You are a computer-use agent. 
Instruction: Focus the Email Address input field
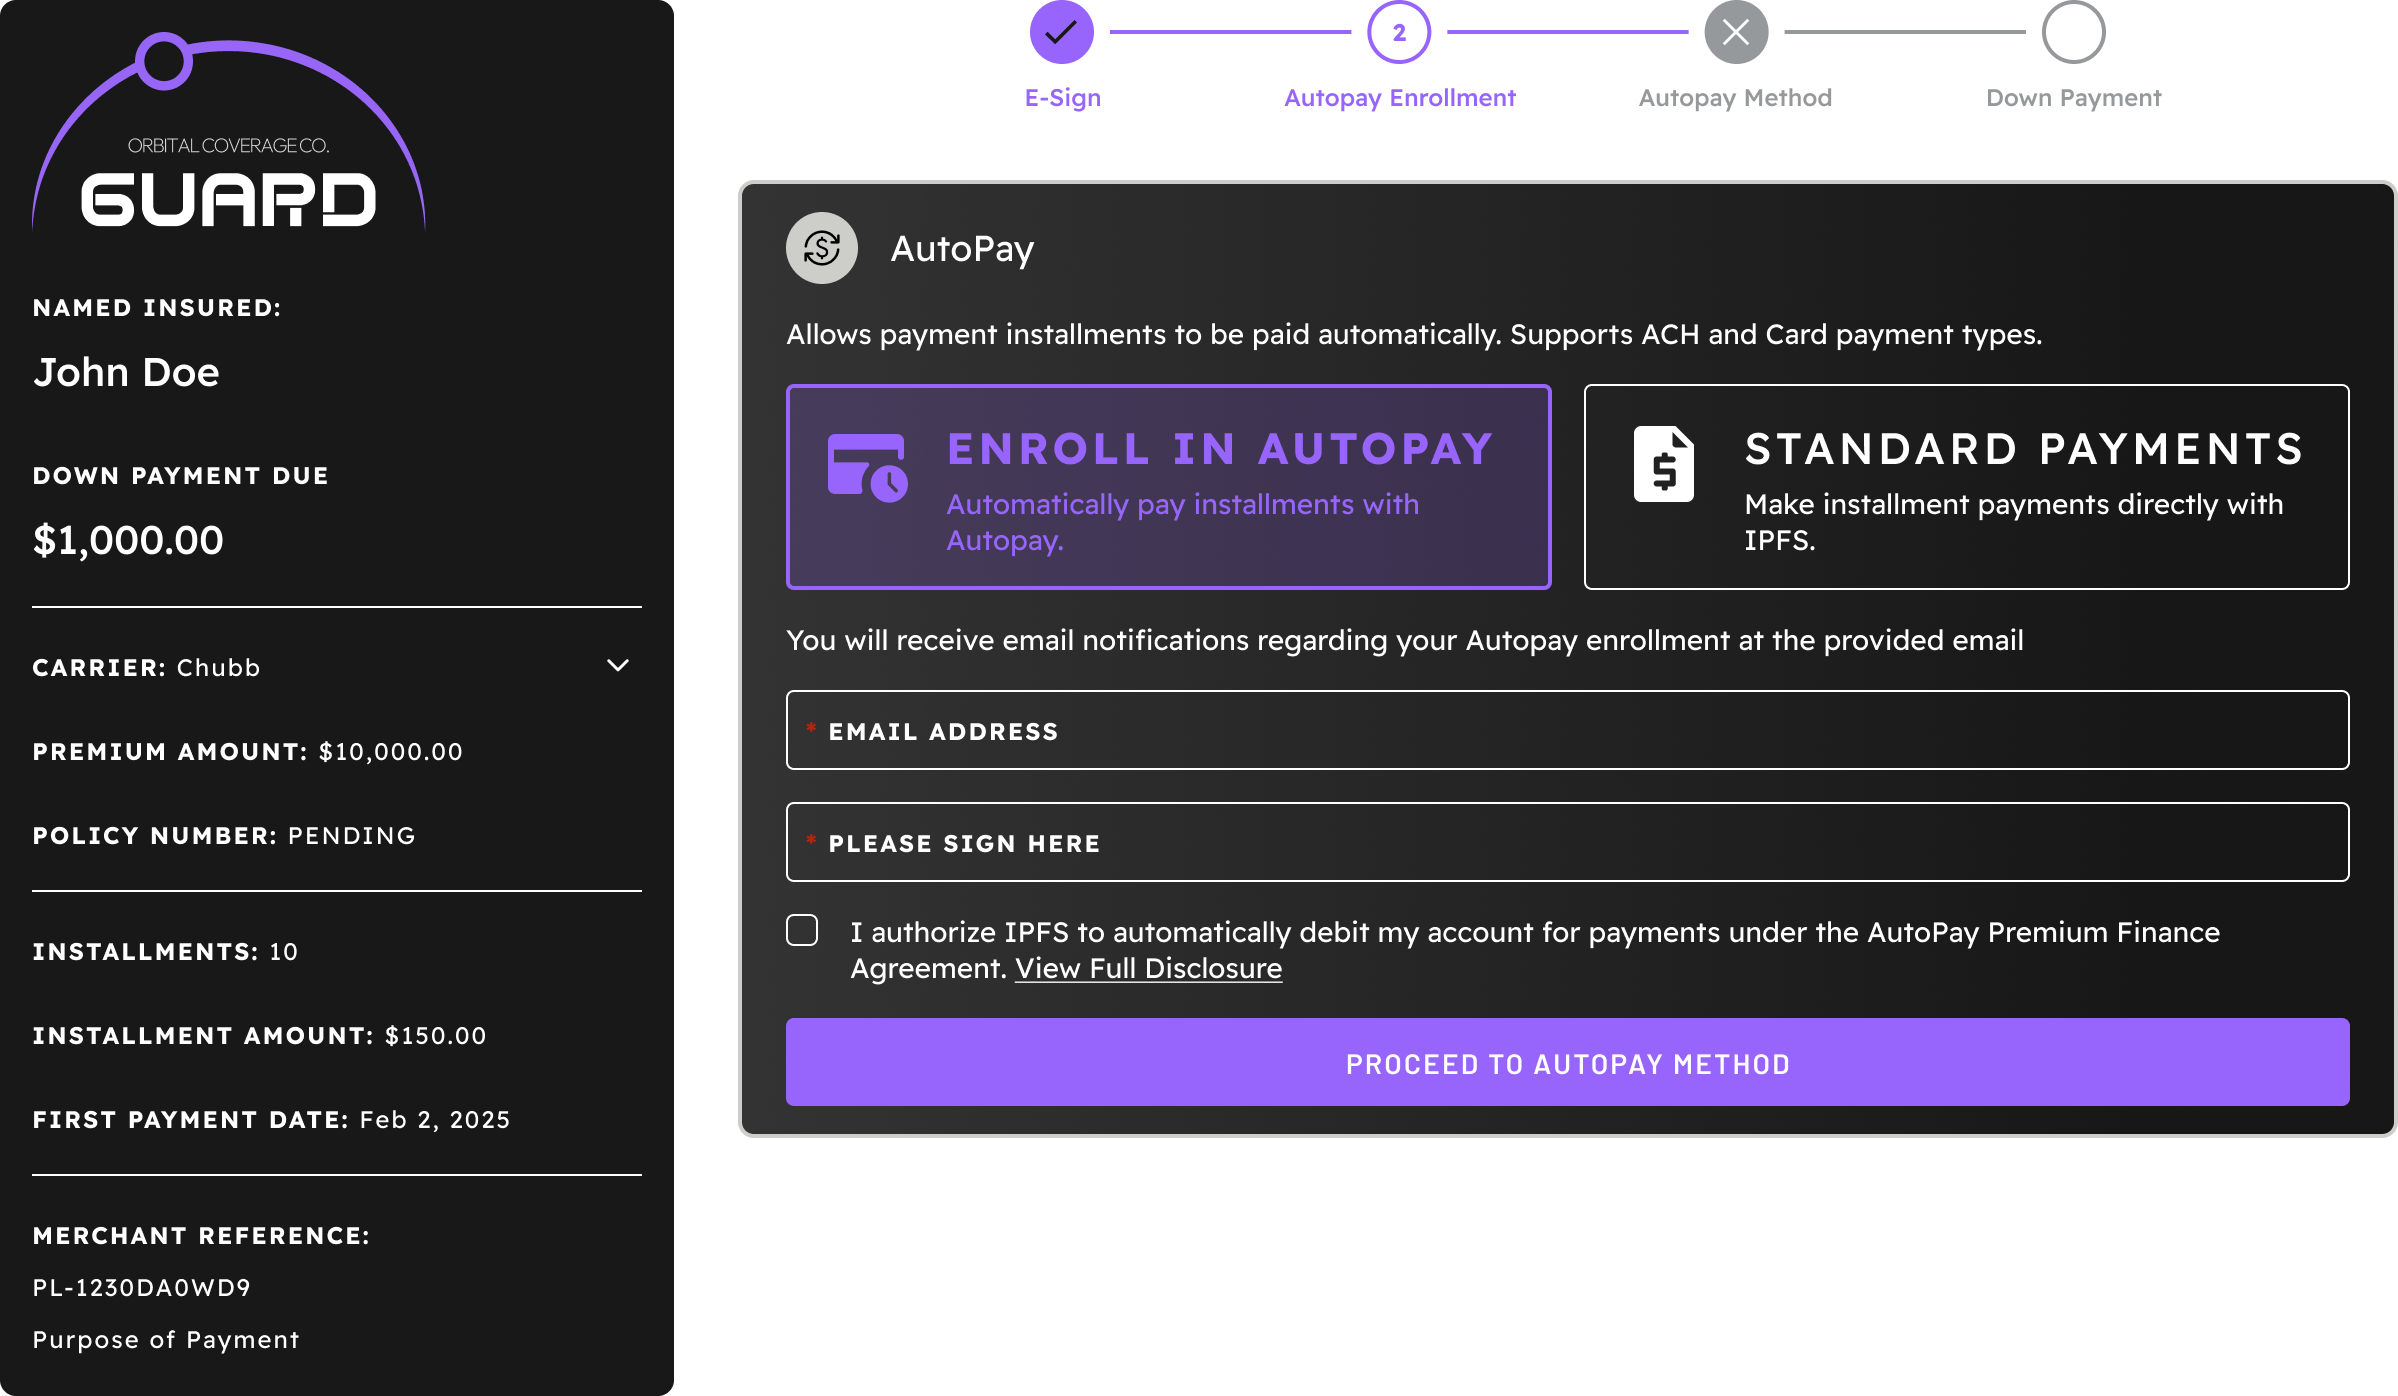click(x=1567, y=730)
